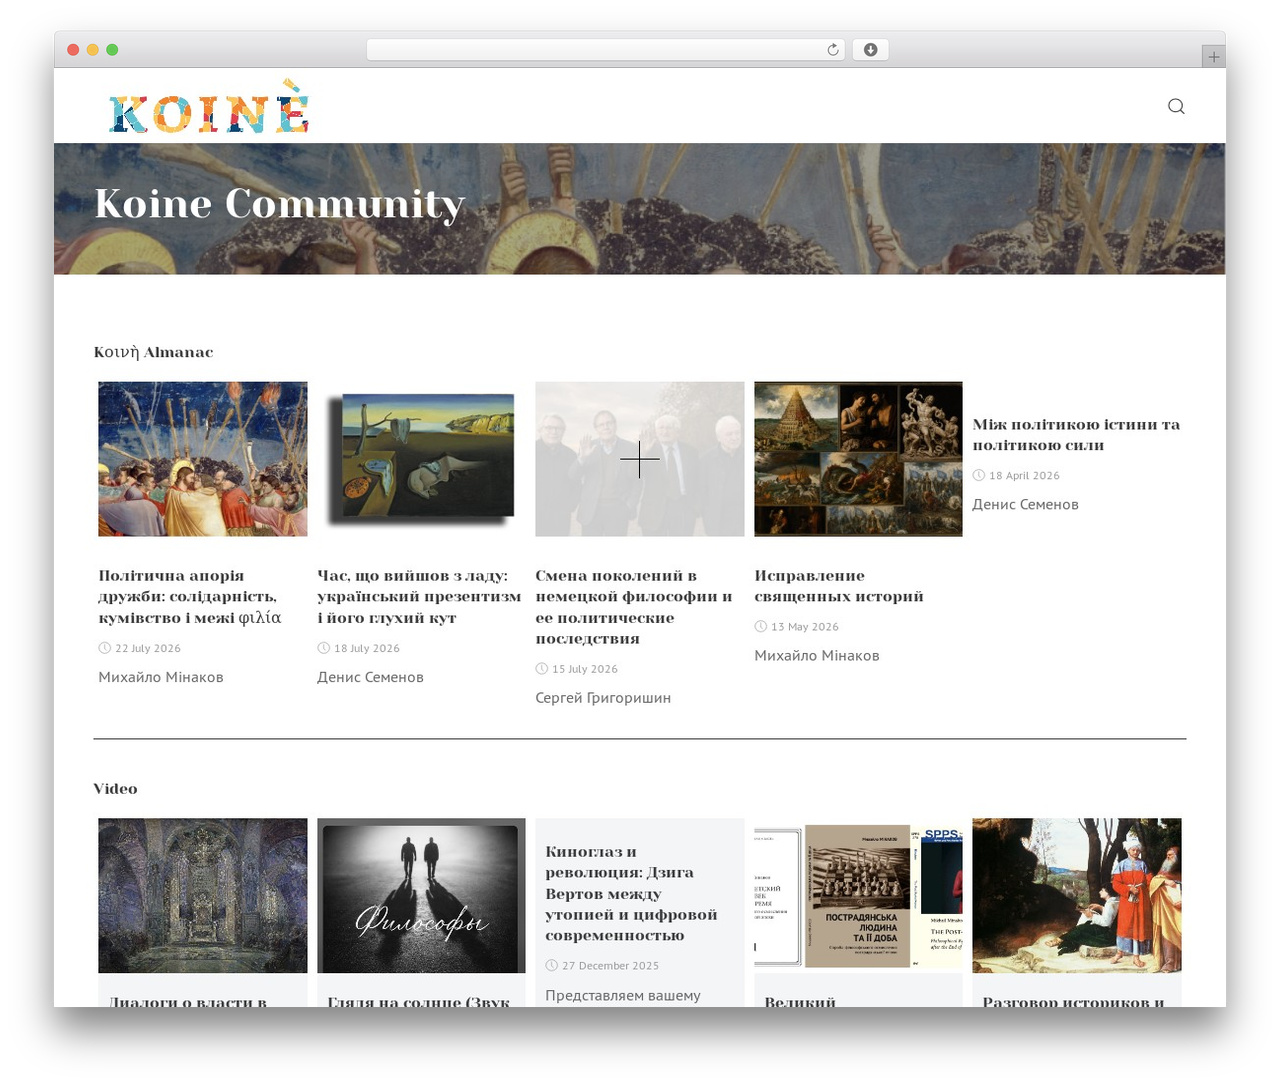The image size is (1280, 1084).
Task: Click the Koine Community banner title
Action: coord(280,204)
